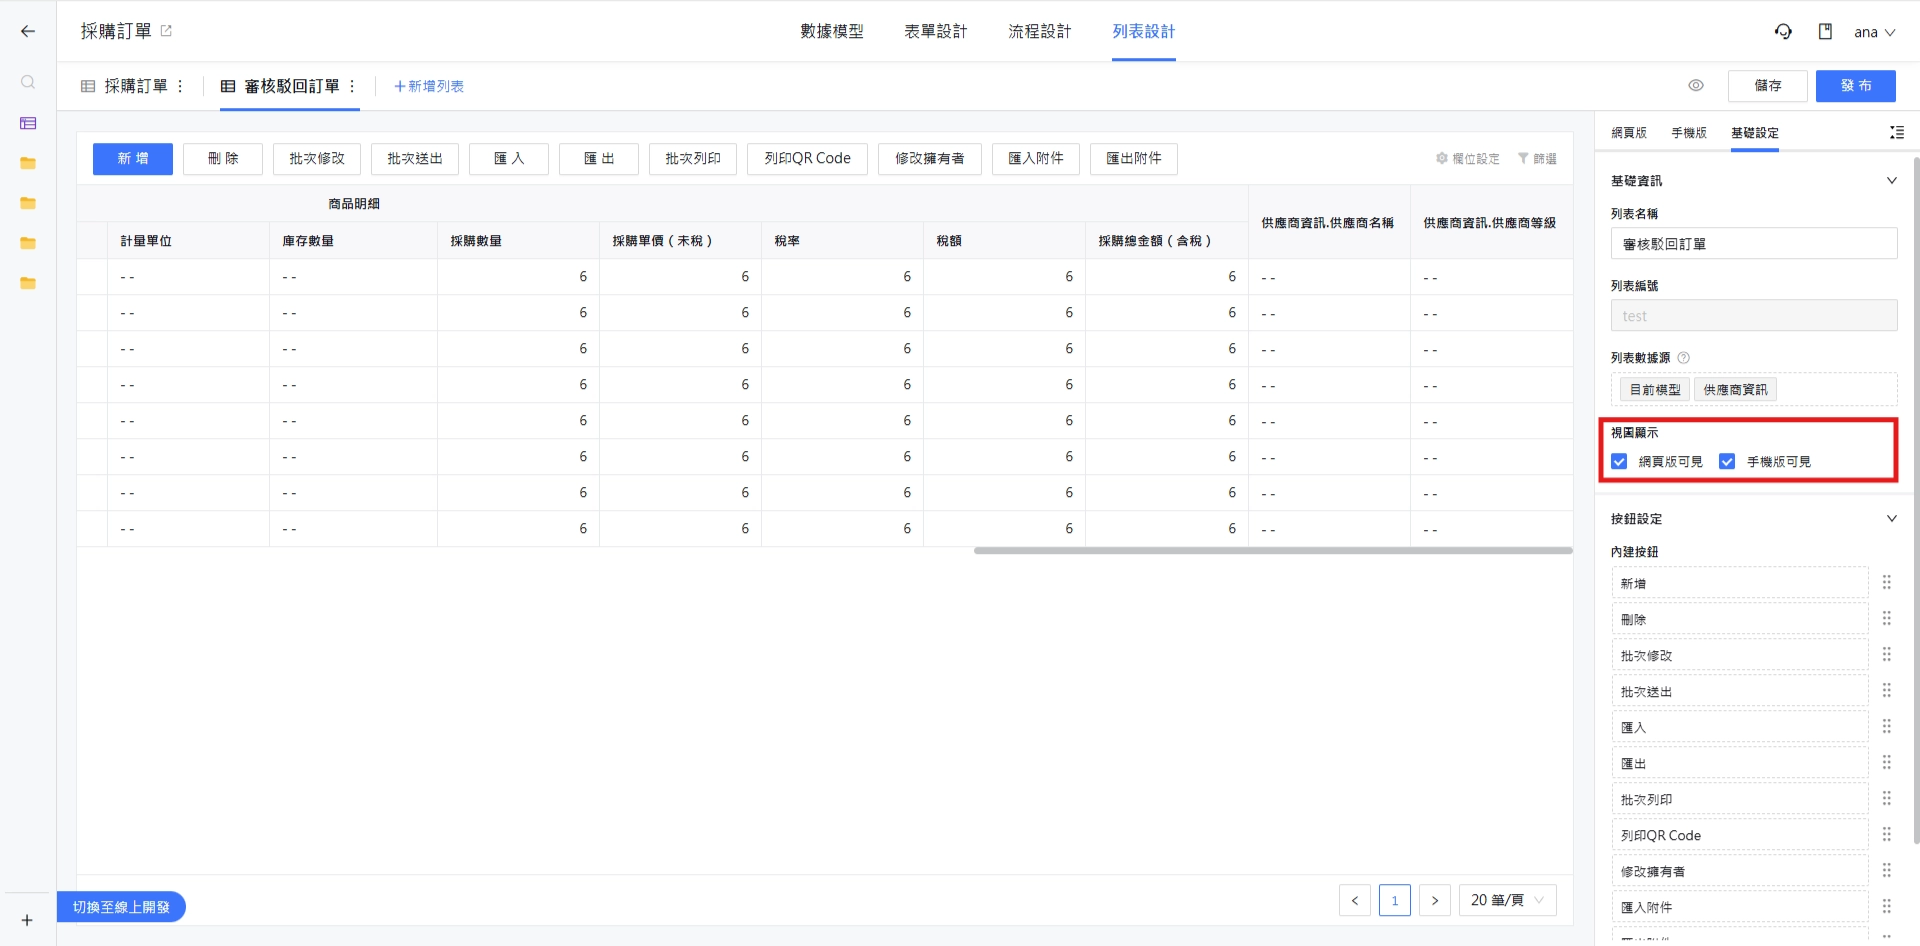
Task: Open more options for 審核駁回訂單 tab
Action: 352,86
